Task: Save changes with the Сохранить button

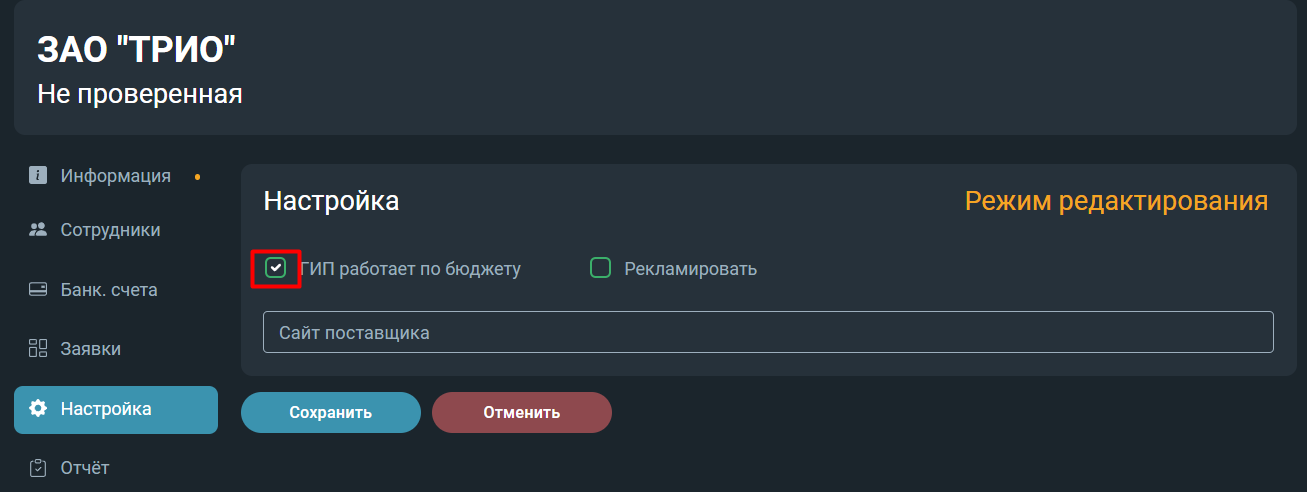Action: click(x=331, y=412)
